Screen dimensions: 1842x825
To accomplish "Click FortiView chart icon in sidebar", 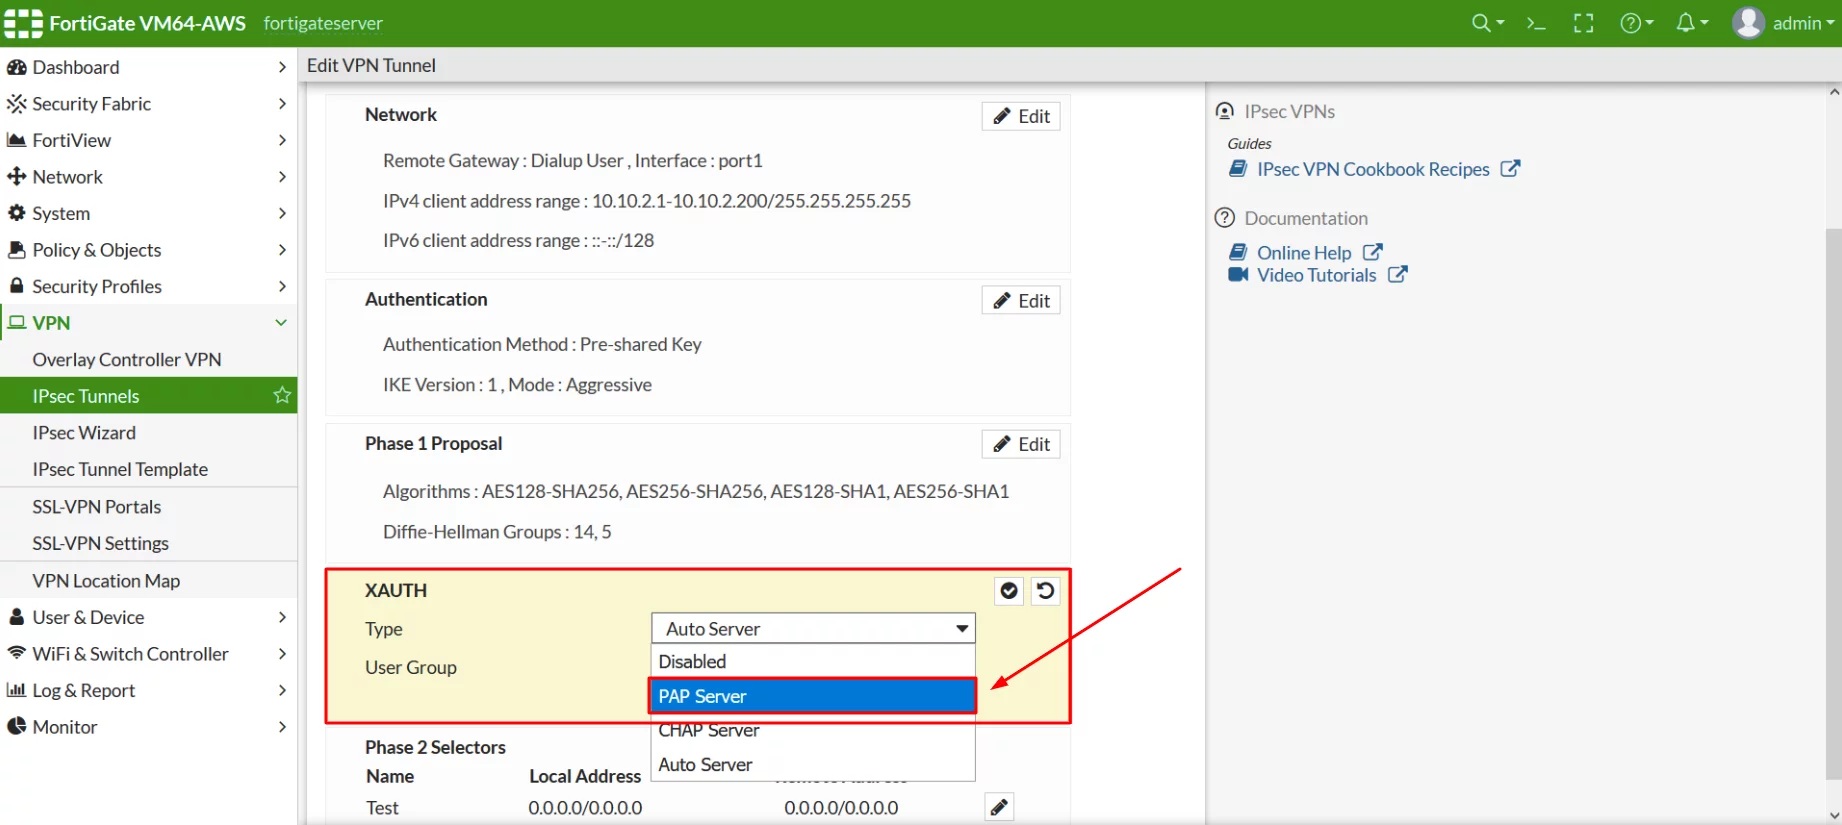I will pyautogui.click(x=16, y=140).
